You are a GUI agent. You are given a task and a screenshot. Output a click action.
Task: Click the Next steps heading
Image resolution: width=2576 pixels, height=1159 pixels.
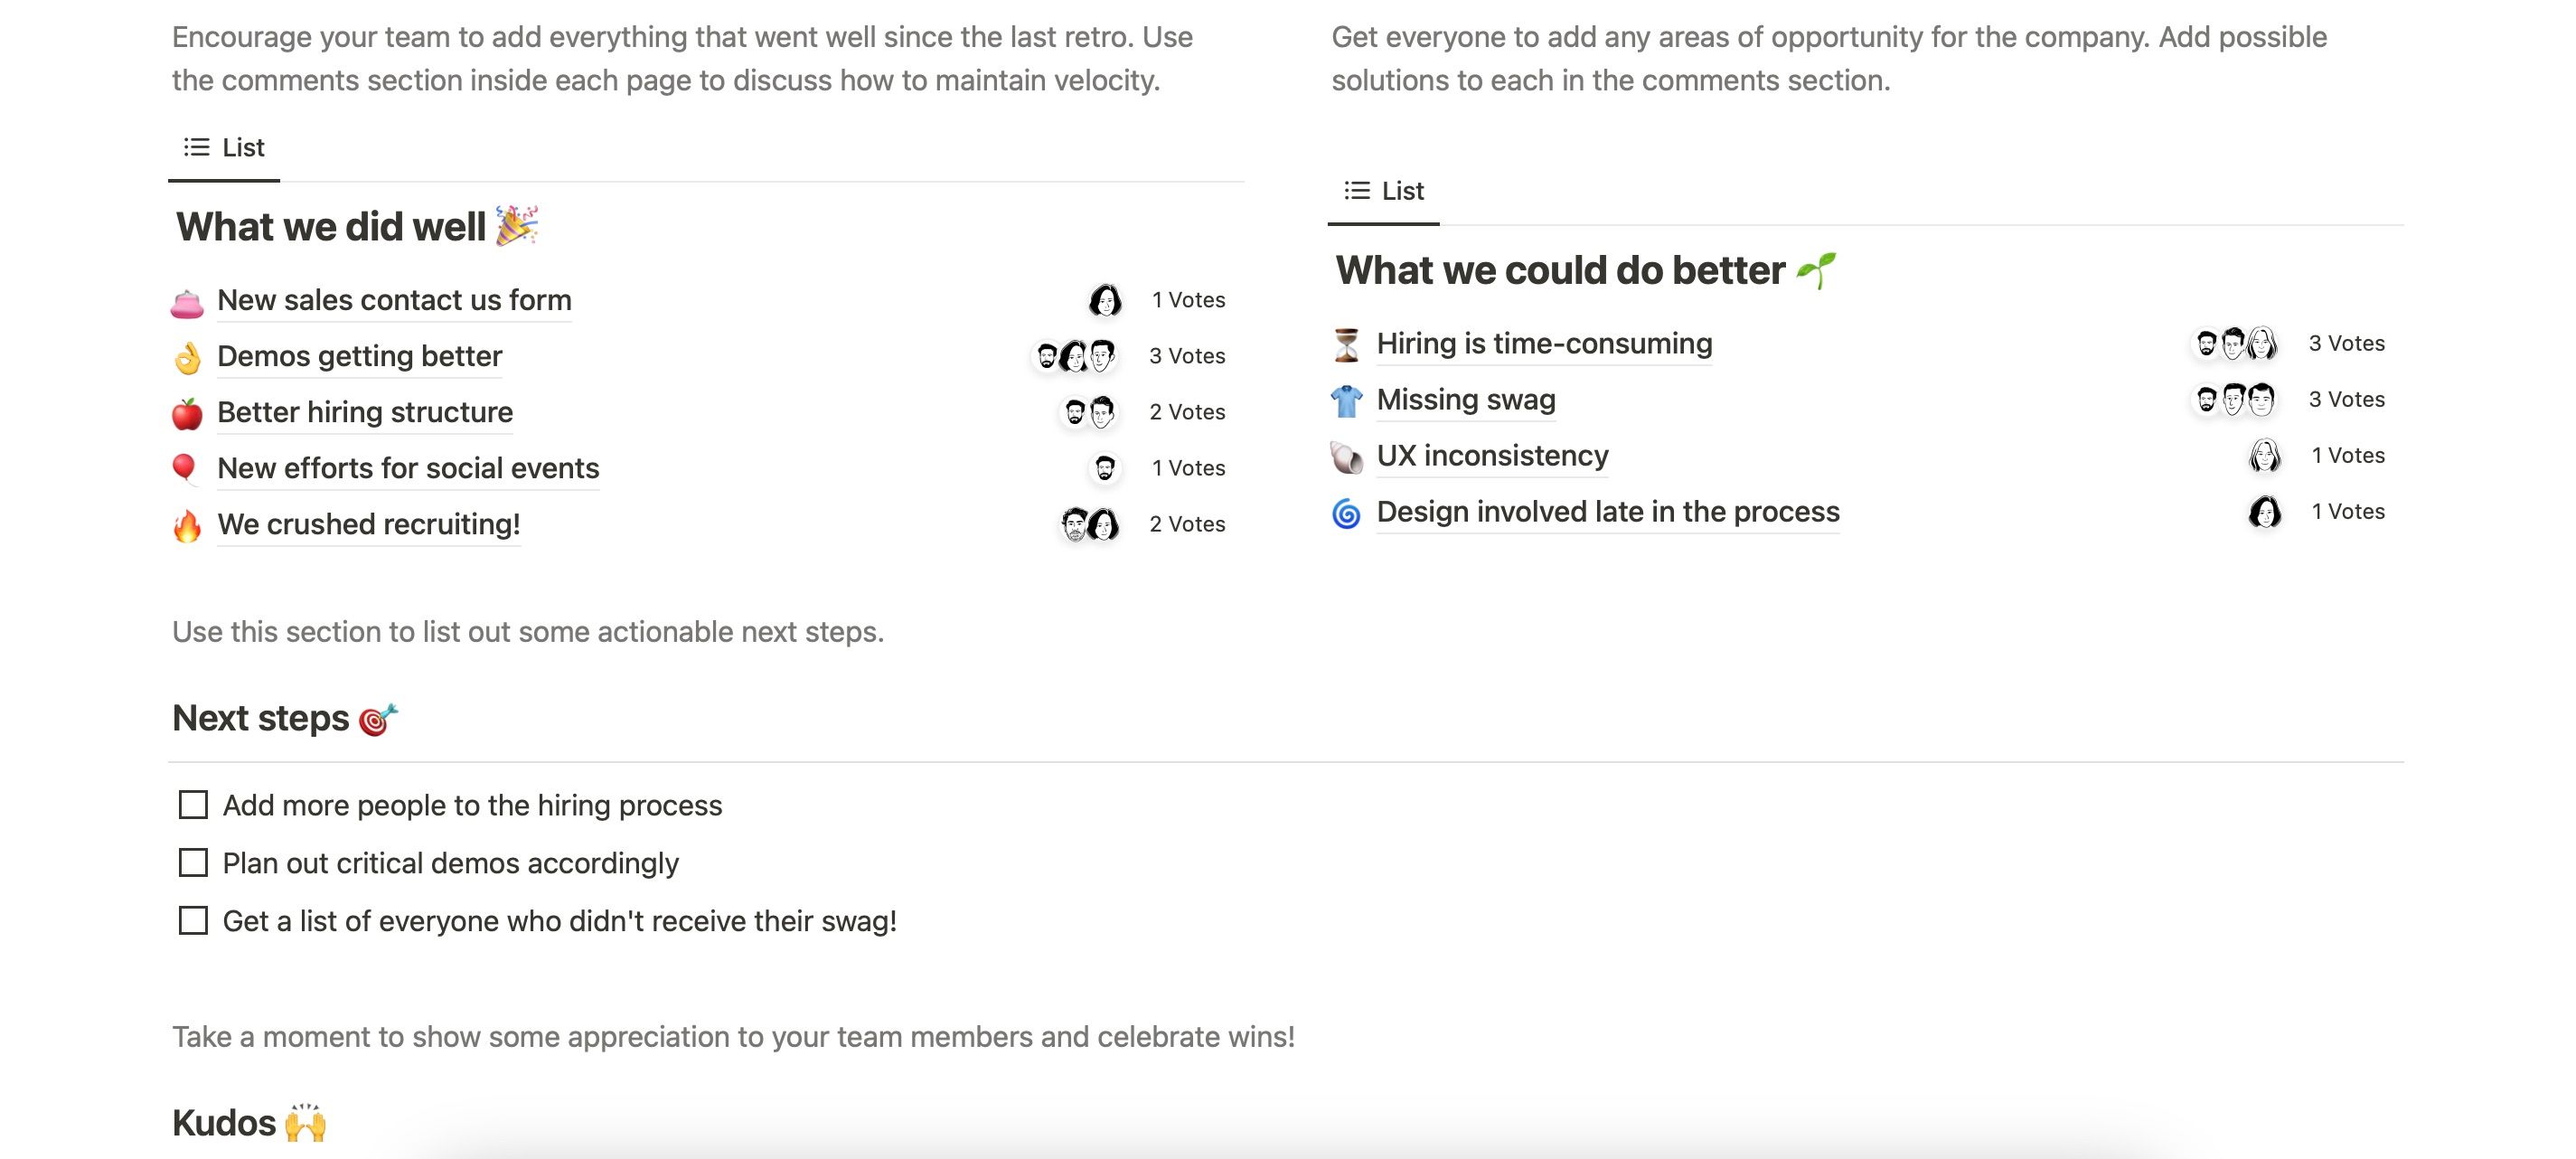coord(260,718)
